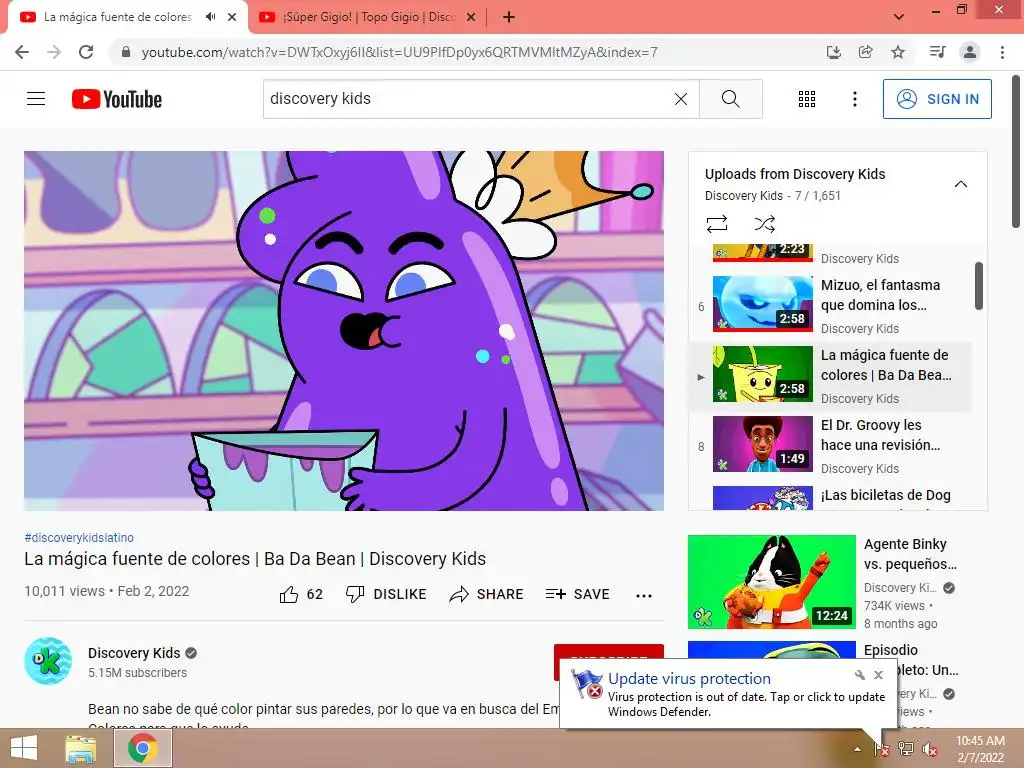The image size is (1024, 768).
Task: Play El Dr. Groovy les hace una revisión
Action: (x=831, y=446)
